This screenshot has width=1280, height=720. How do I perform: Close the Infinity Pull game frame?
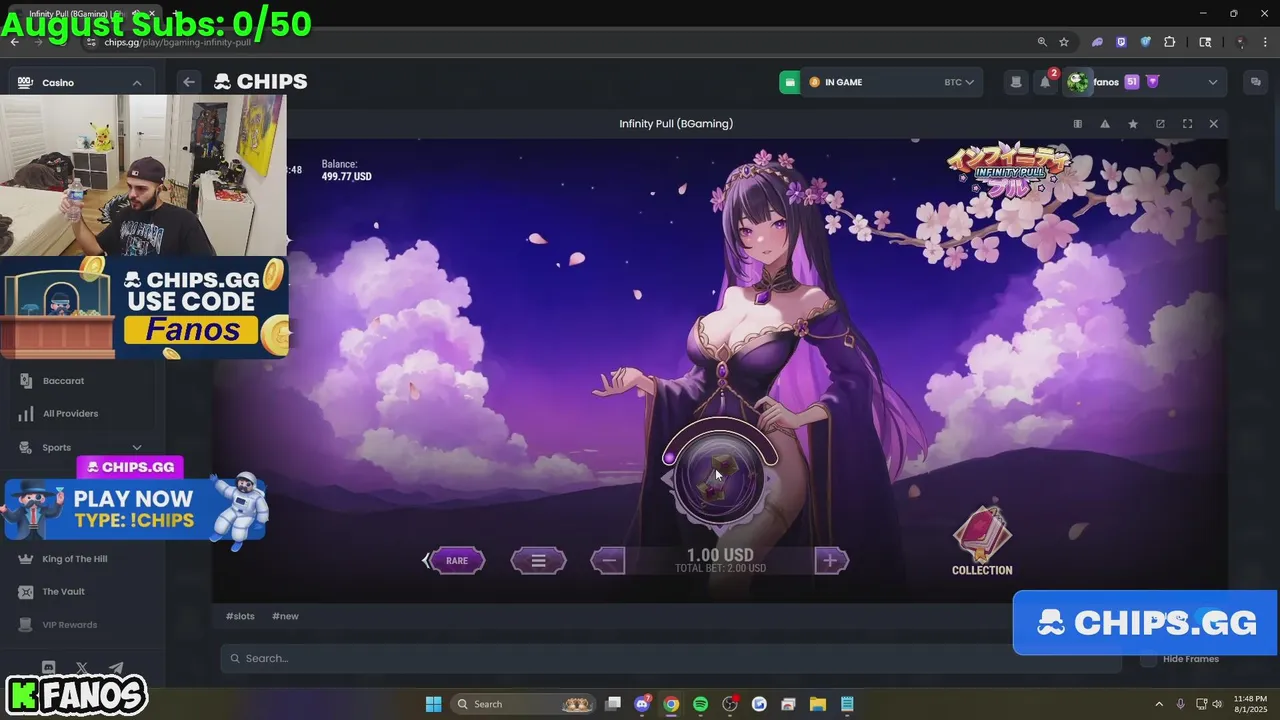click(x=1213, y=124)
